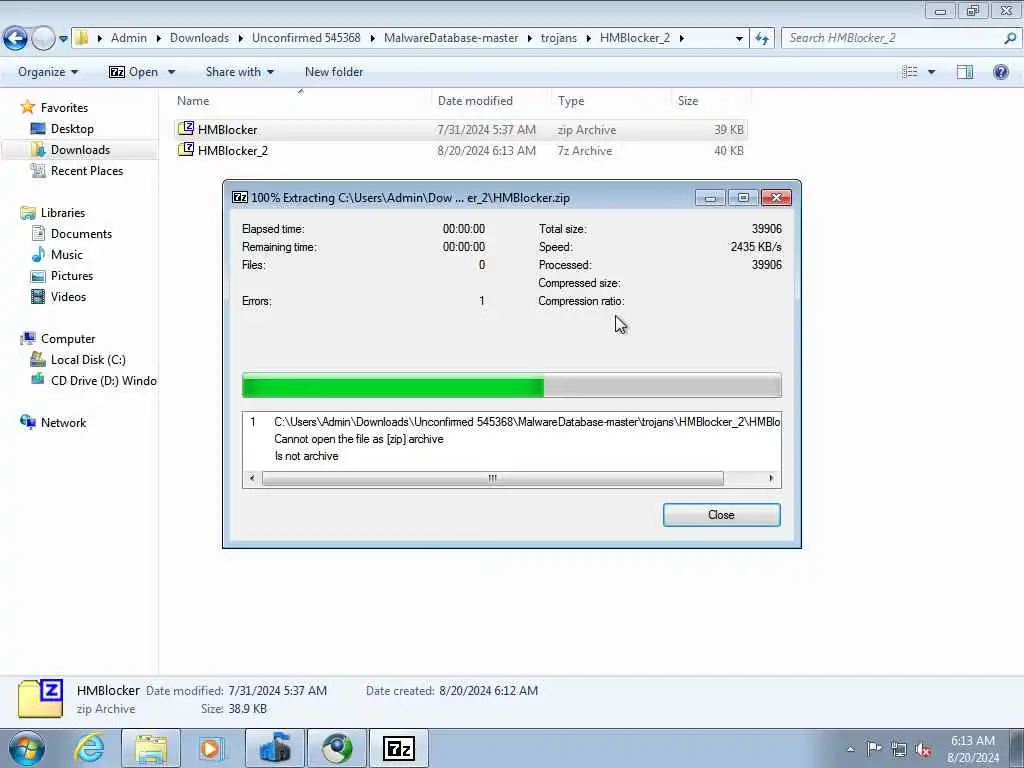1024x768 pixels.
Task: Open Windows Explorer taskbar icon
Action: tap(151, 748)
